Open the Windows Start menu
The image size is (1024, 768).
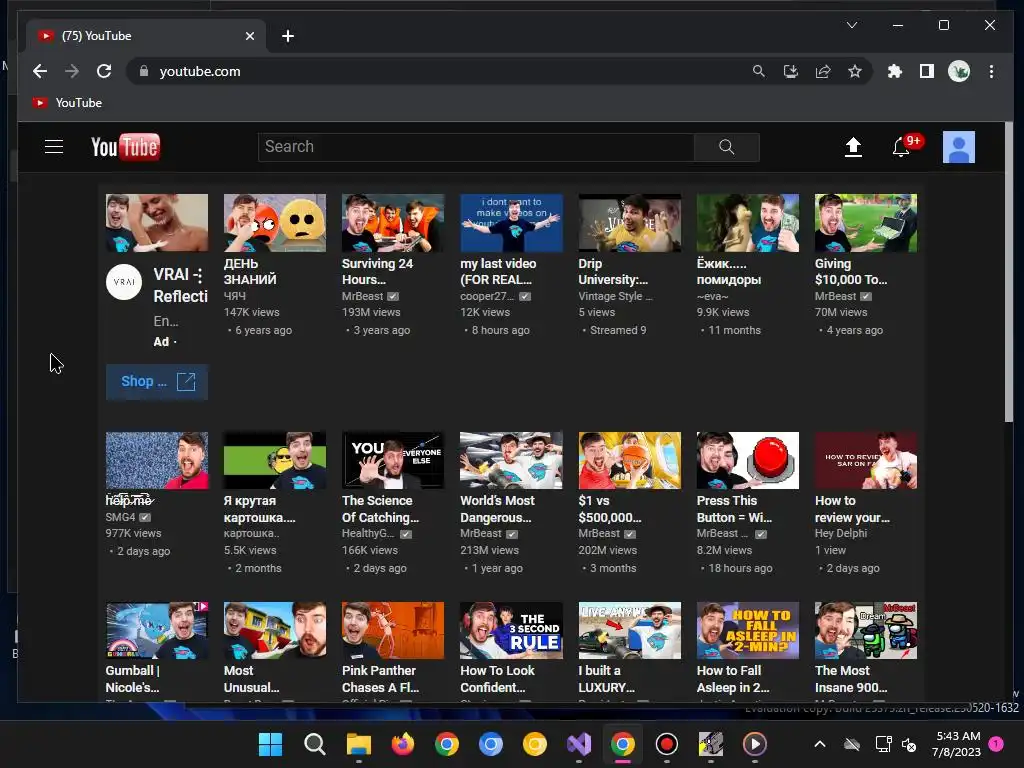270,744
